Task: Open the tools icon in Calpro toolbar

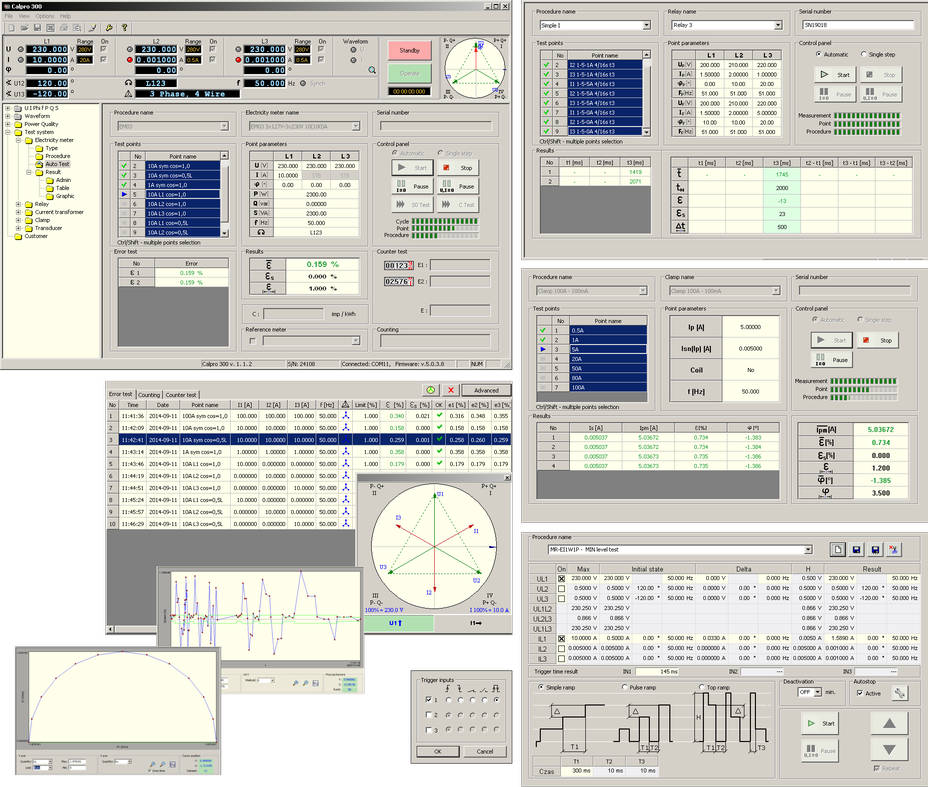Action: [93, 28]
